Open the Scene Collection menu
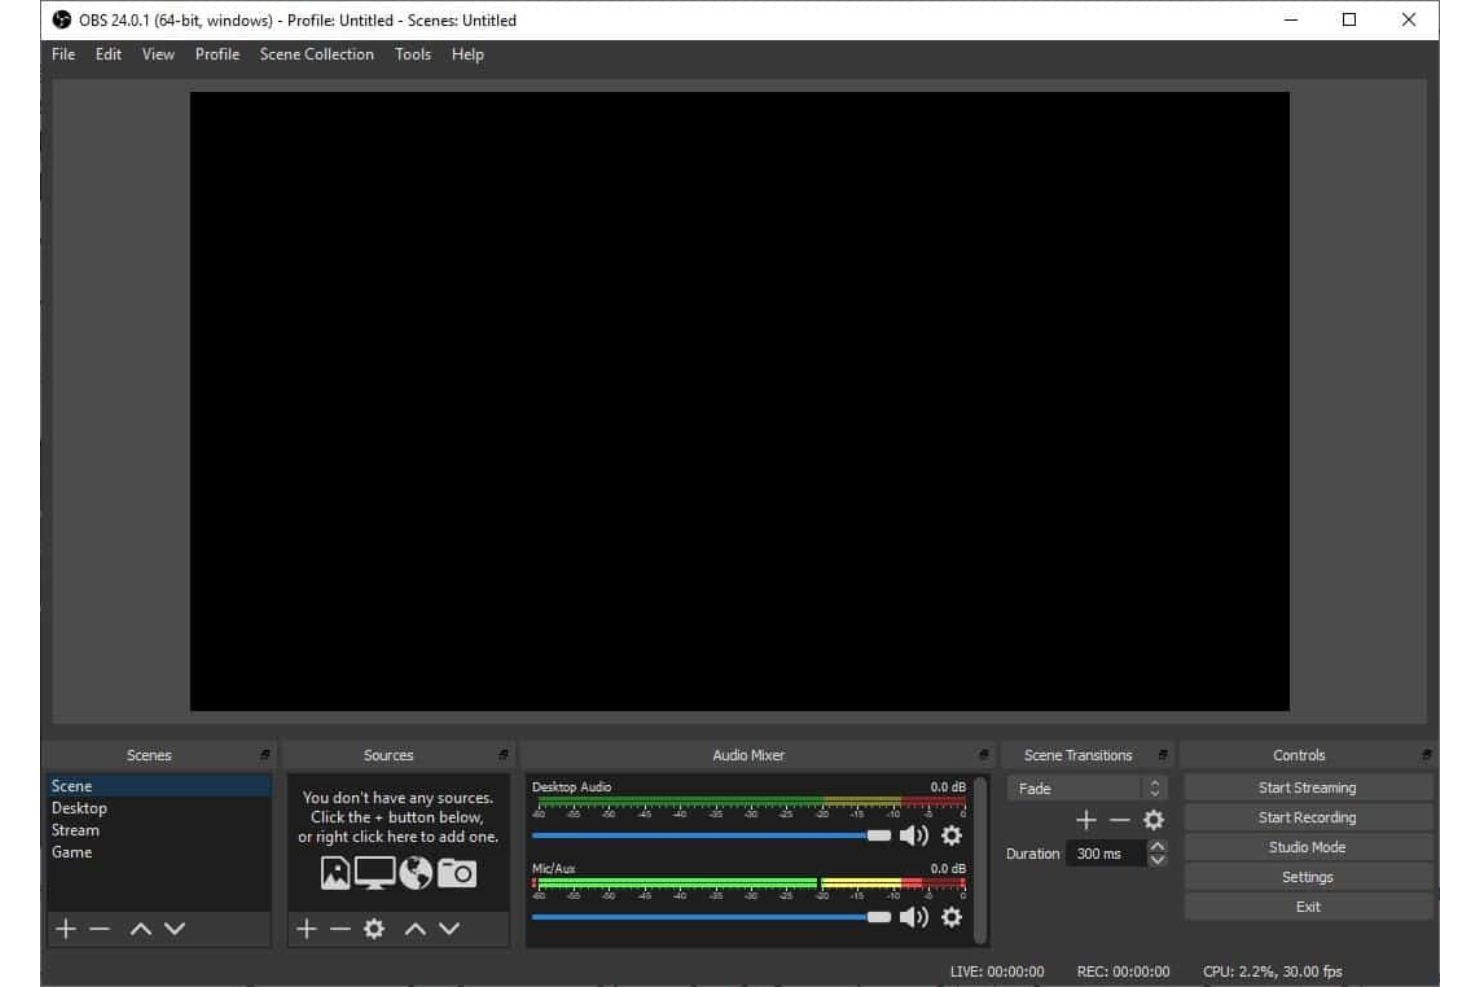Screen dimensions: 1480x987 click(316, 54)
